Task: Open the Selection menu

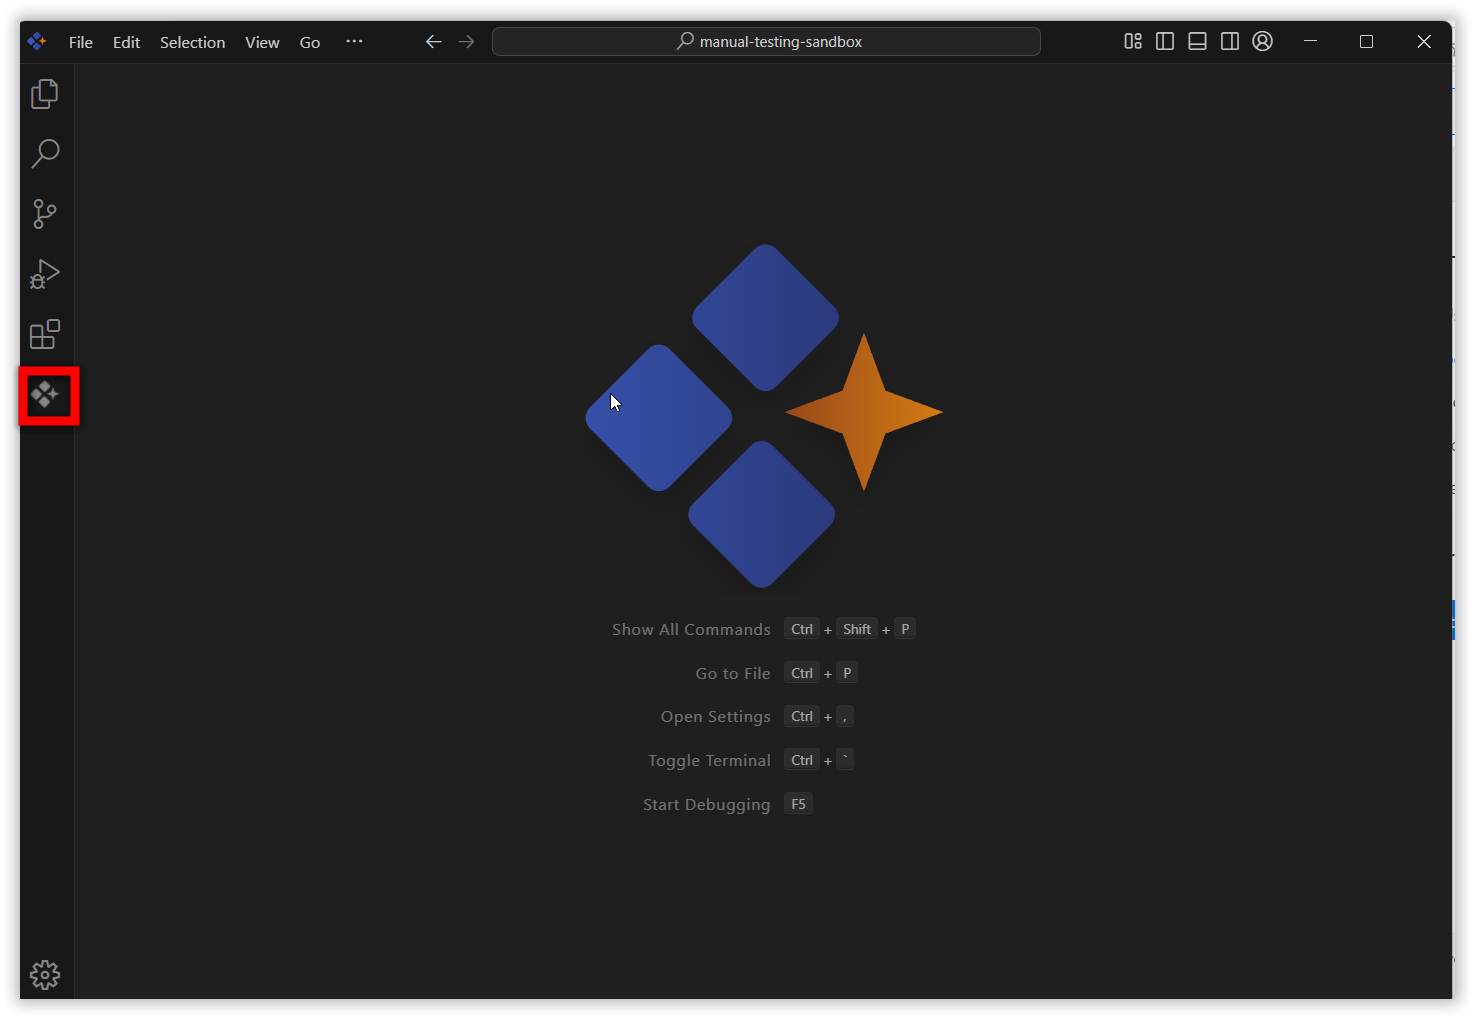Action: 192,42
